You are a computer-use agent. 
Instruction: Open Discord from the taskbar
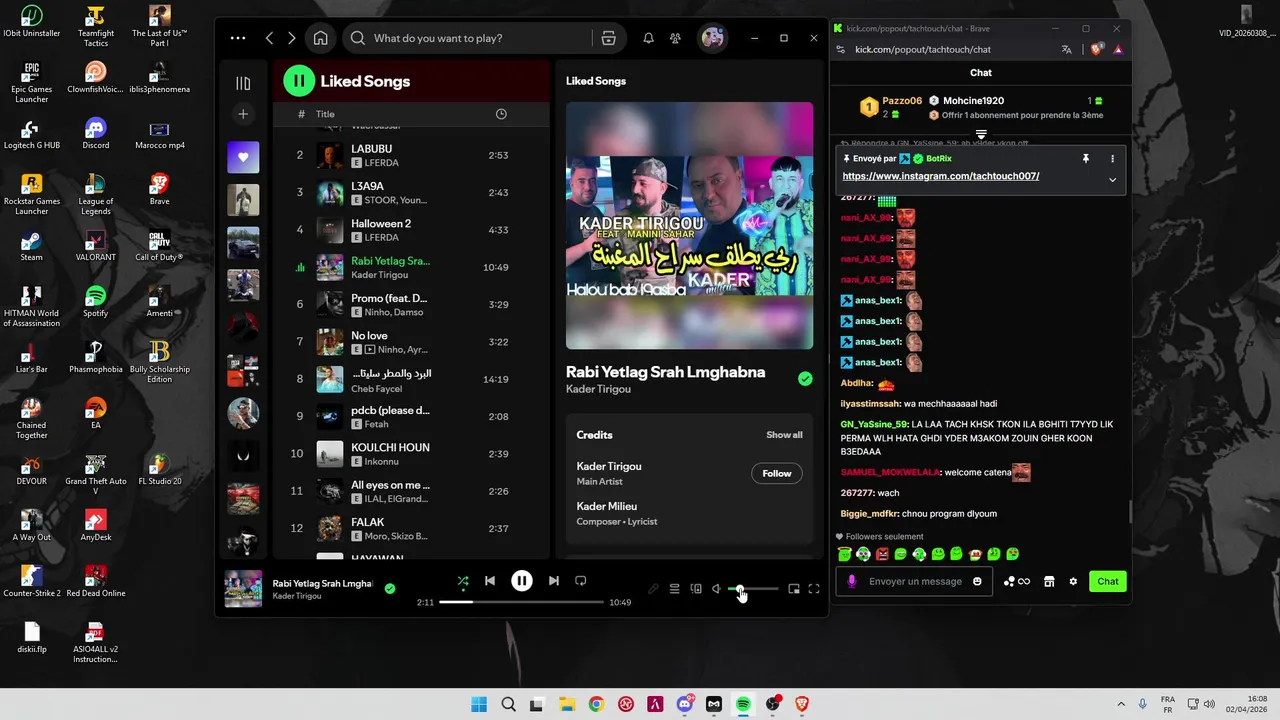coord(684,704)
